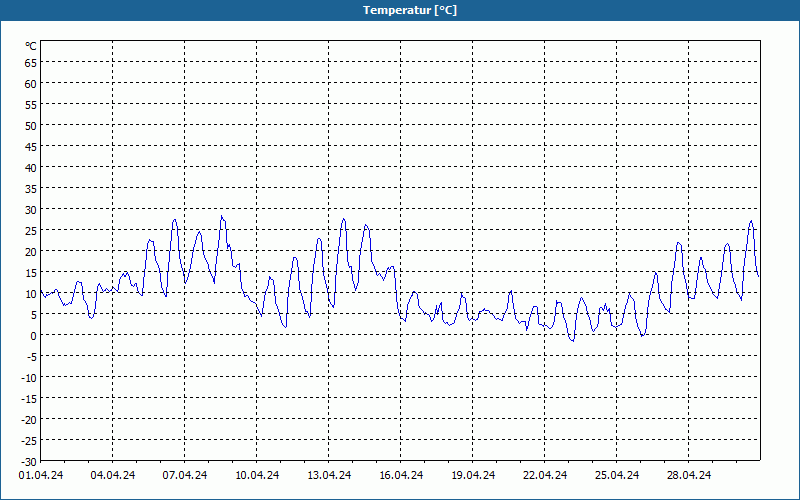
Task: Select the 10.04.24 date label
Action: click(x=257, y=475)
